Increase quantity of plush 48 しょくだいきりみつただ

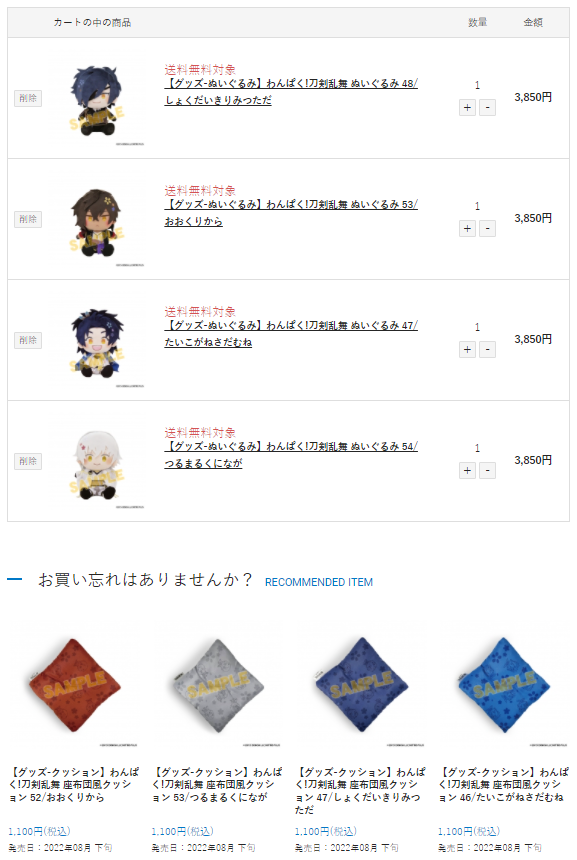coord(467,108)
